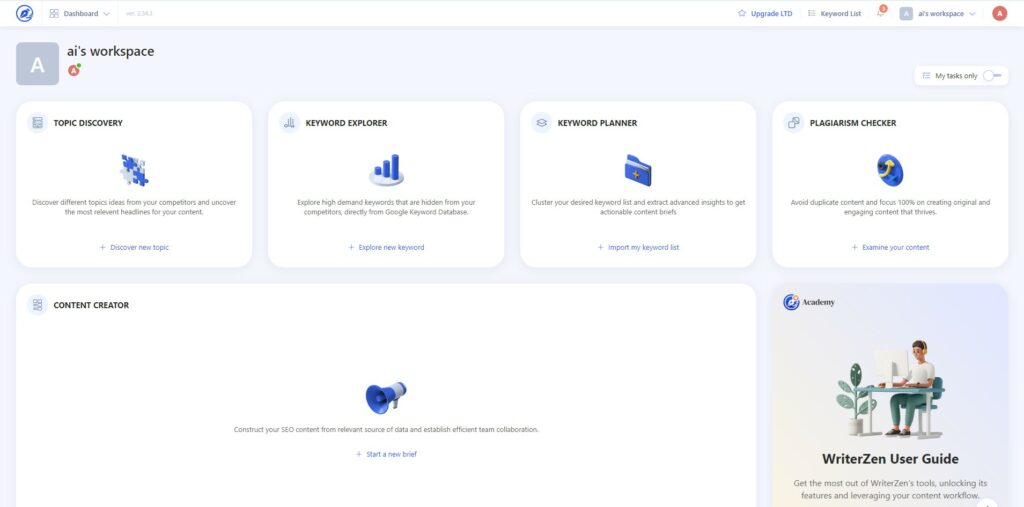This screenshot has height=507, width=1024.
Task: Click the large workspace avatar A
Action: [x=37, y=64]
